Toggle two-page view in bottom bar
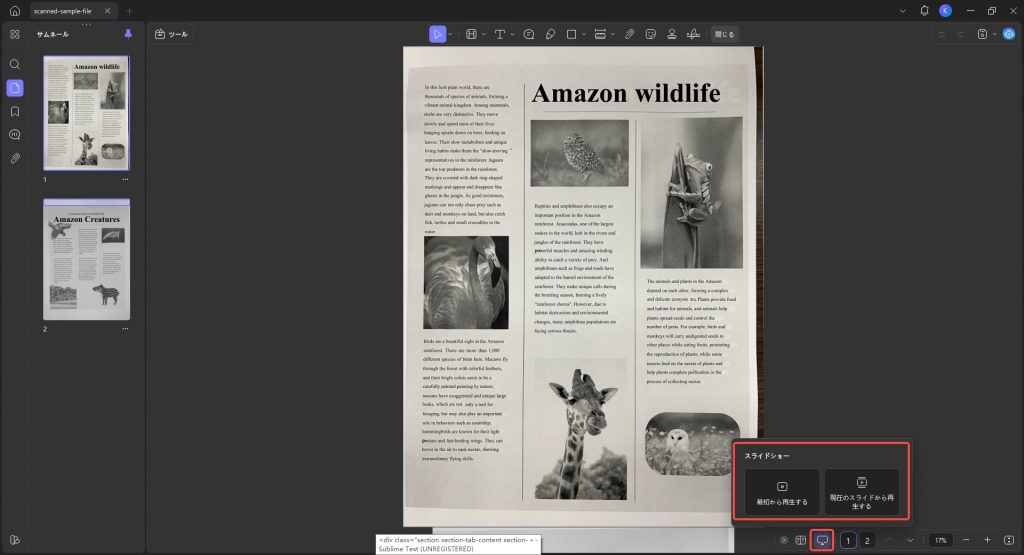This screenshot has width=1024, height=555. click(801, 540)
